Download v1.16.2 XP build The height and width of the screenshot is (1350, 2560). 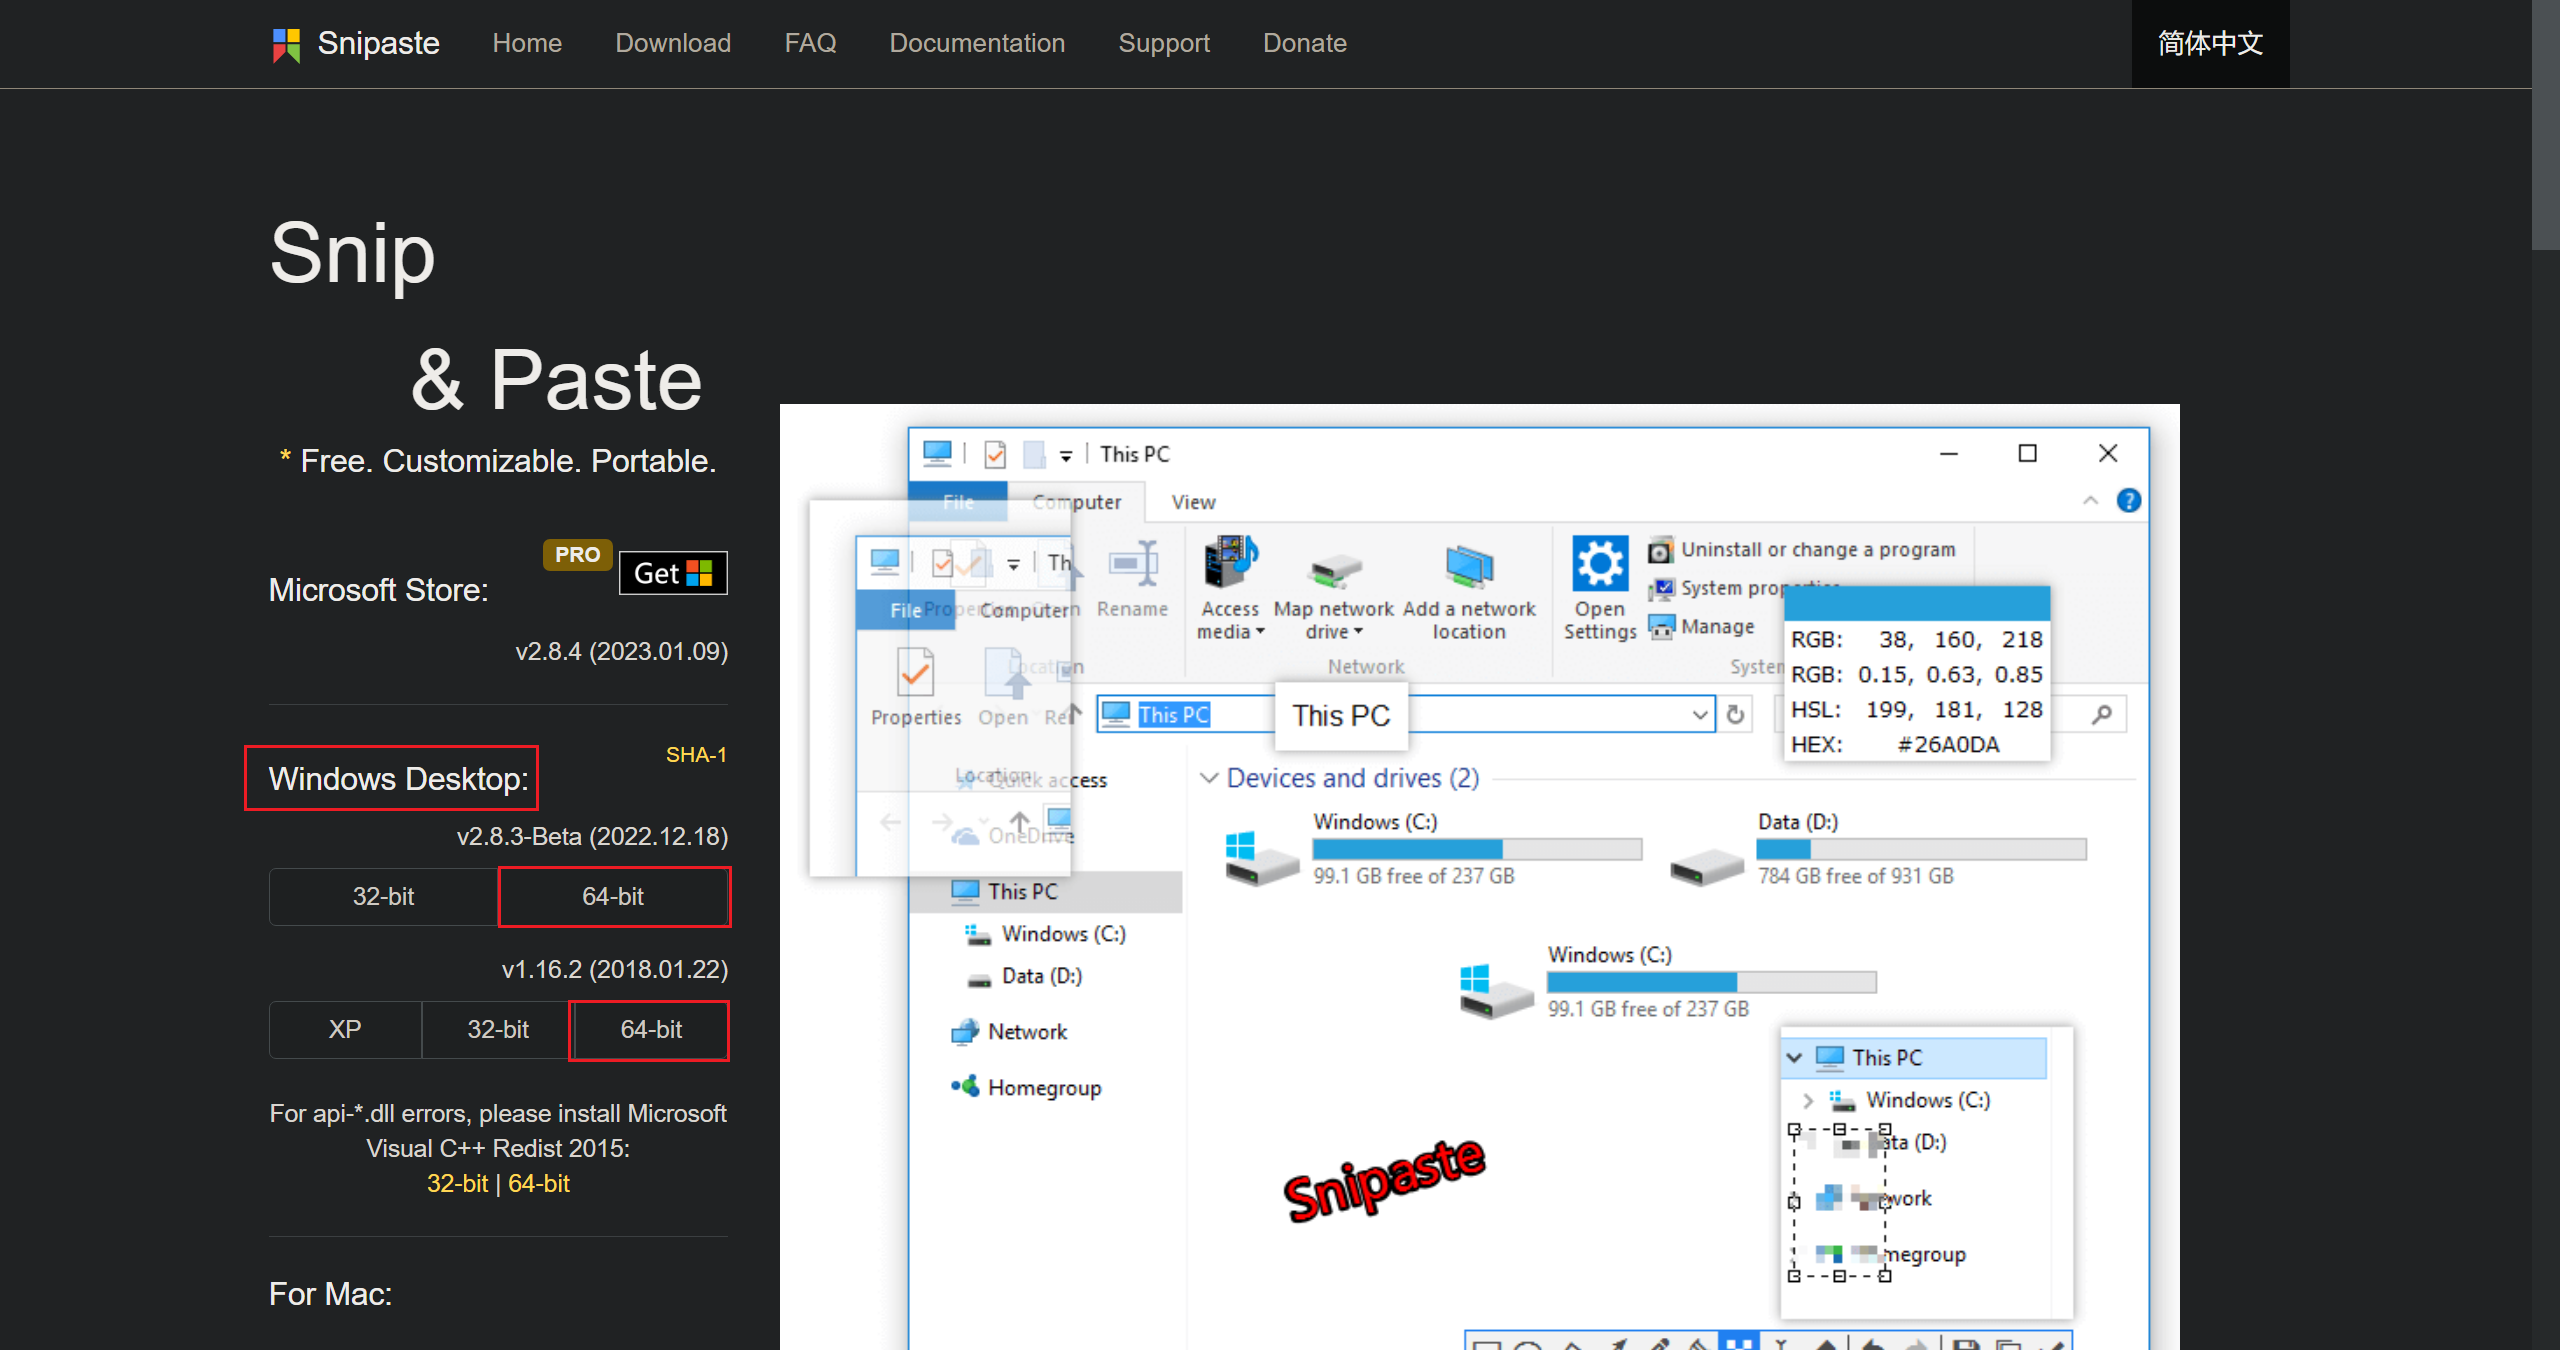click(345, 1029)
